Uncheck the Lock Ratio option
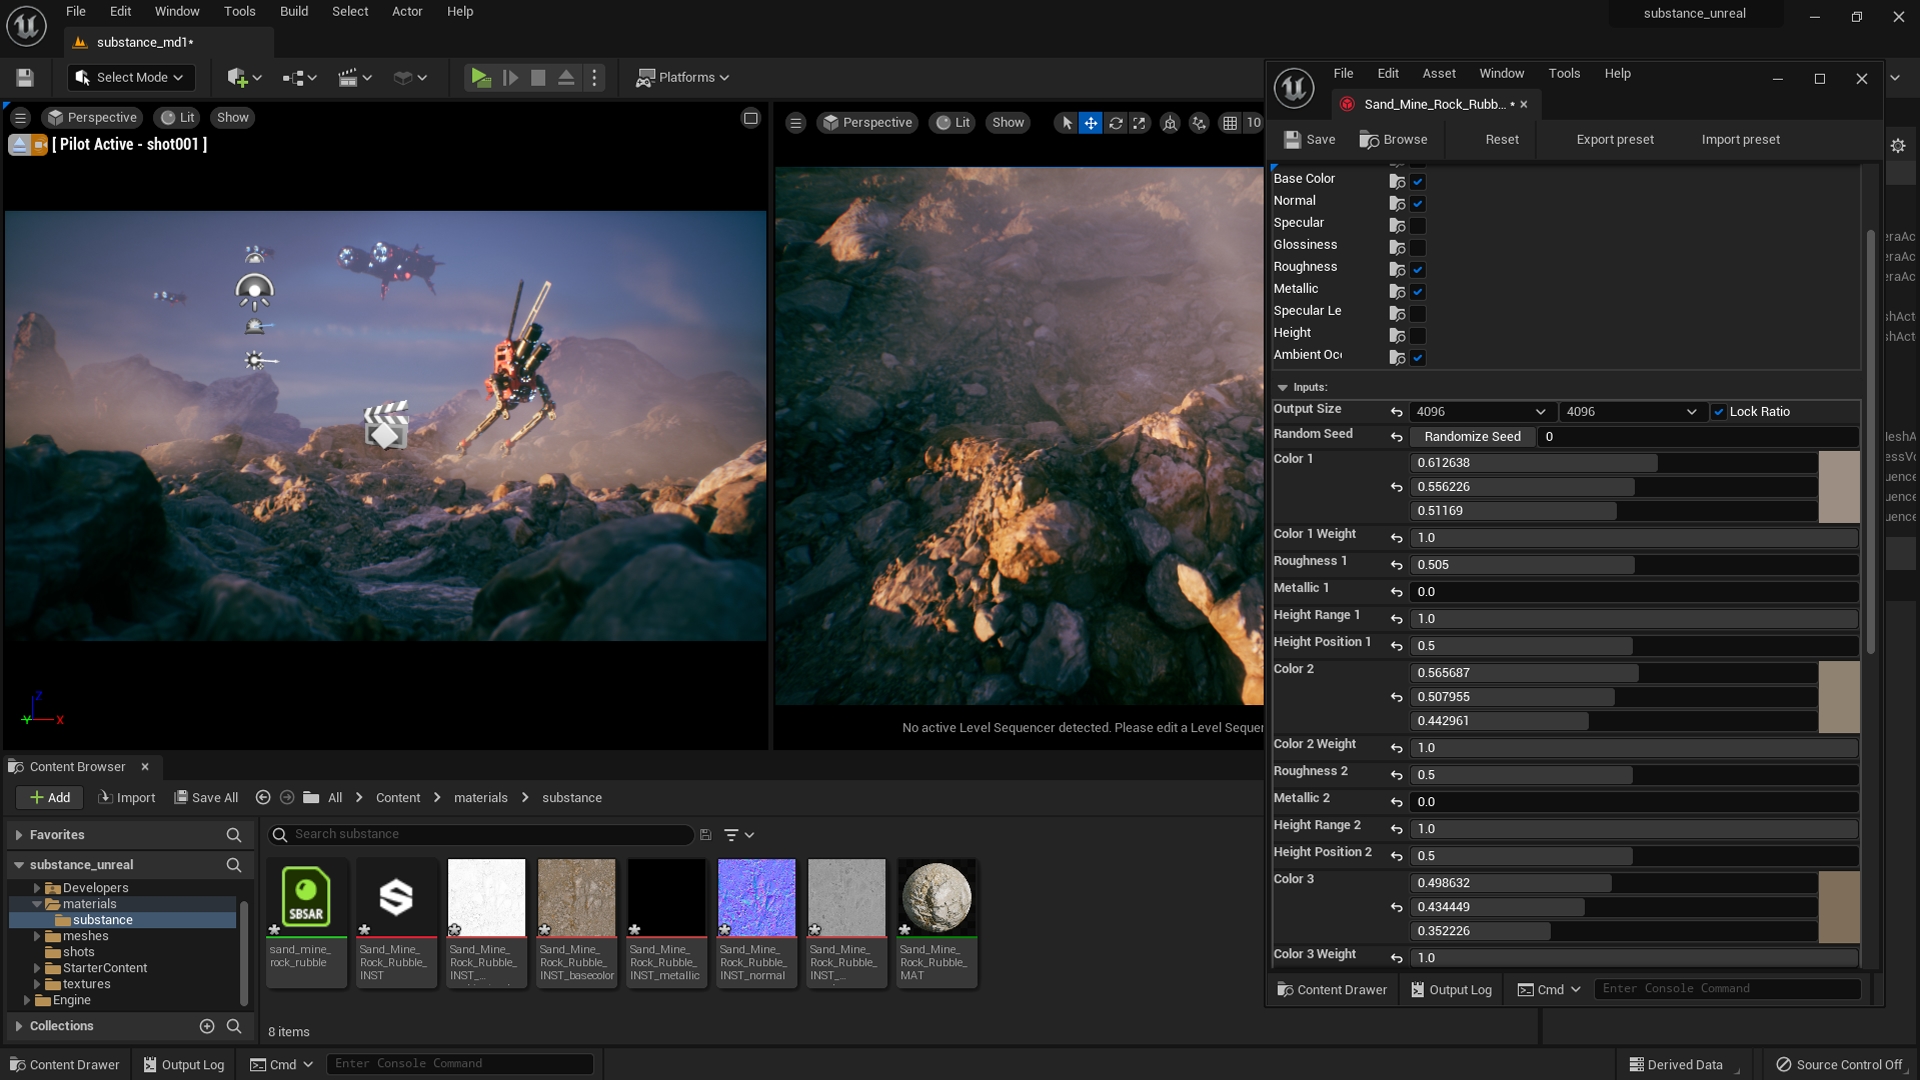The width and height of the screenshot is (1920, 1080). pos(1719,411)
